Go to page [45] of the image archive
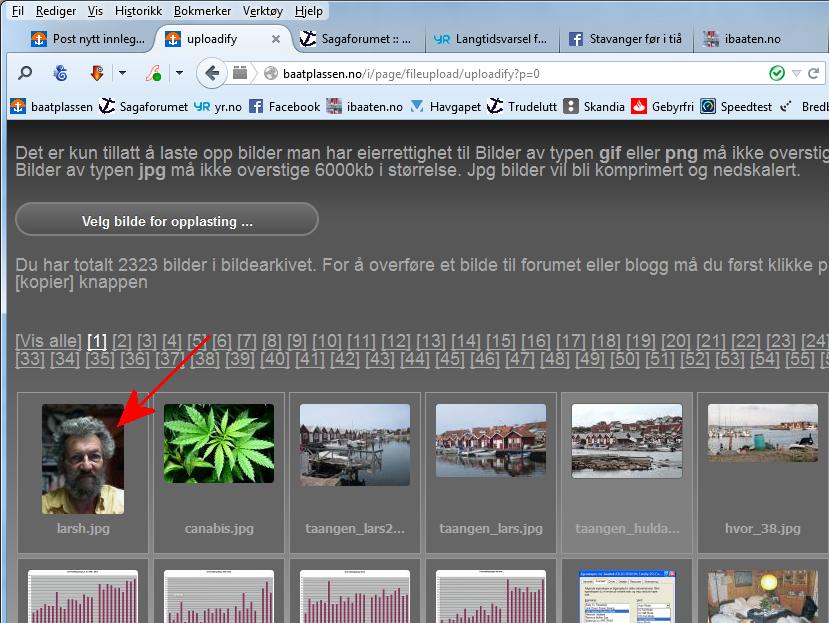The height and width of the screenshot is (623, 829). [449, 359]
